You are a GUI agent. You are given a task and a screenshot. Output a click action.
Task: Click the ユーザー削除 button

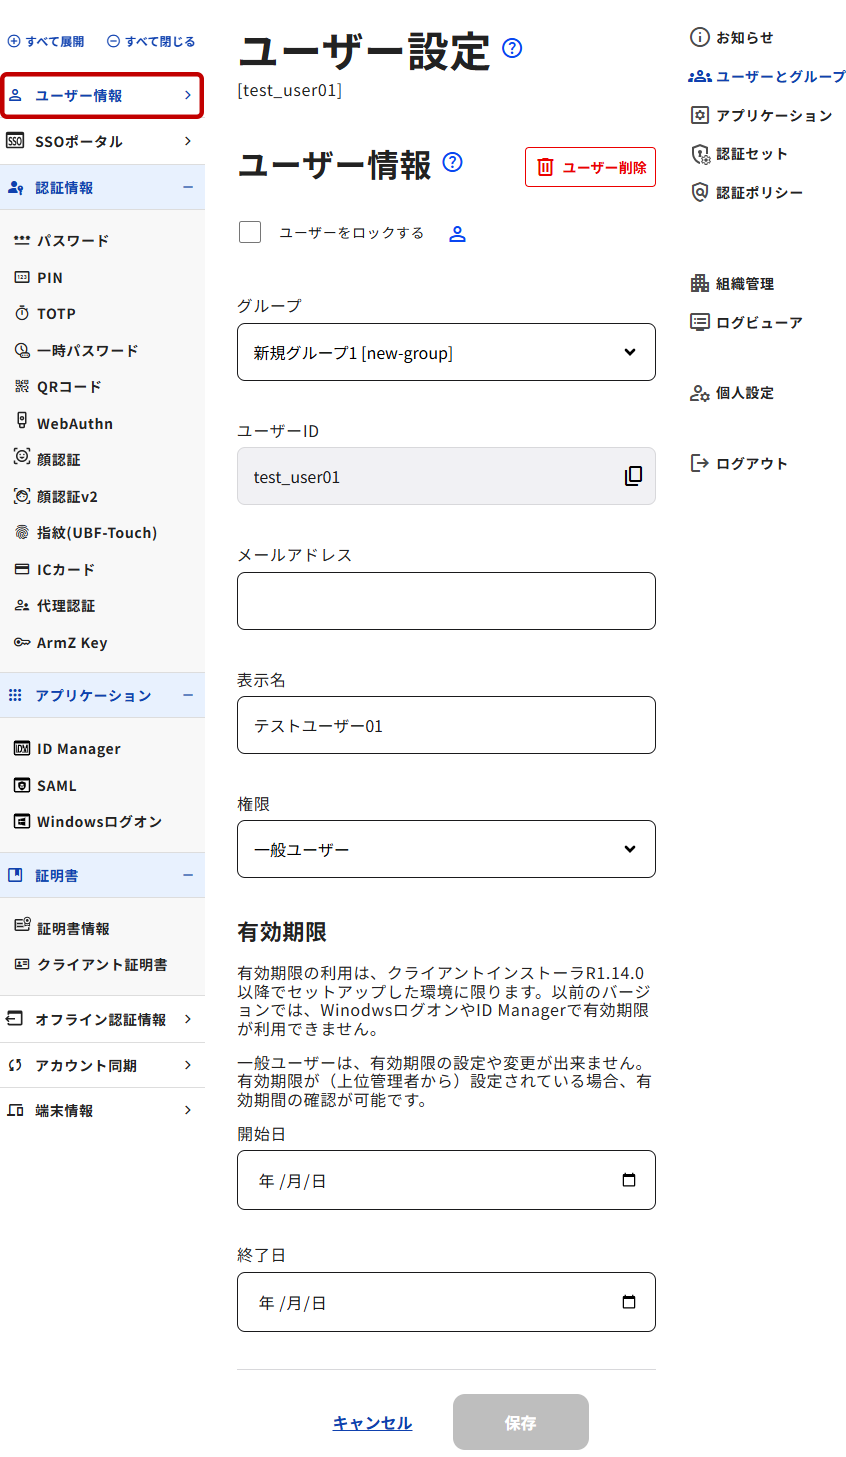point(590,167)
